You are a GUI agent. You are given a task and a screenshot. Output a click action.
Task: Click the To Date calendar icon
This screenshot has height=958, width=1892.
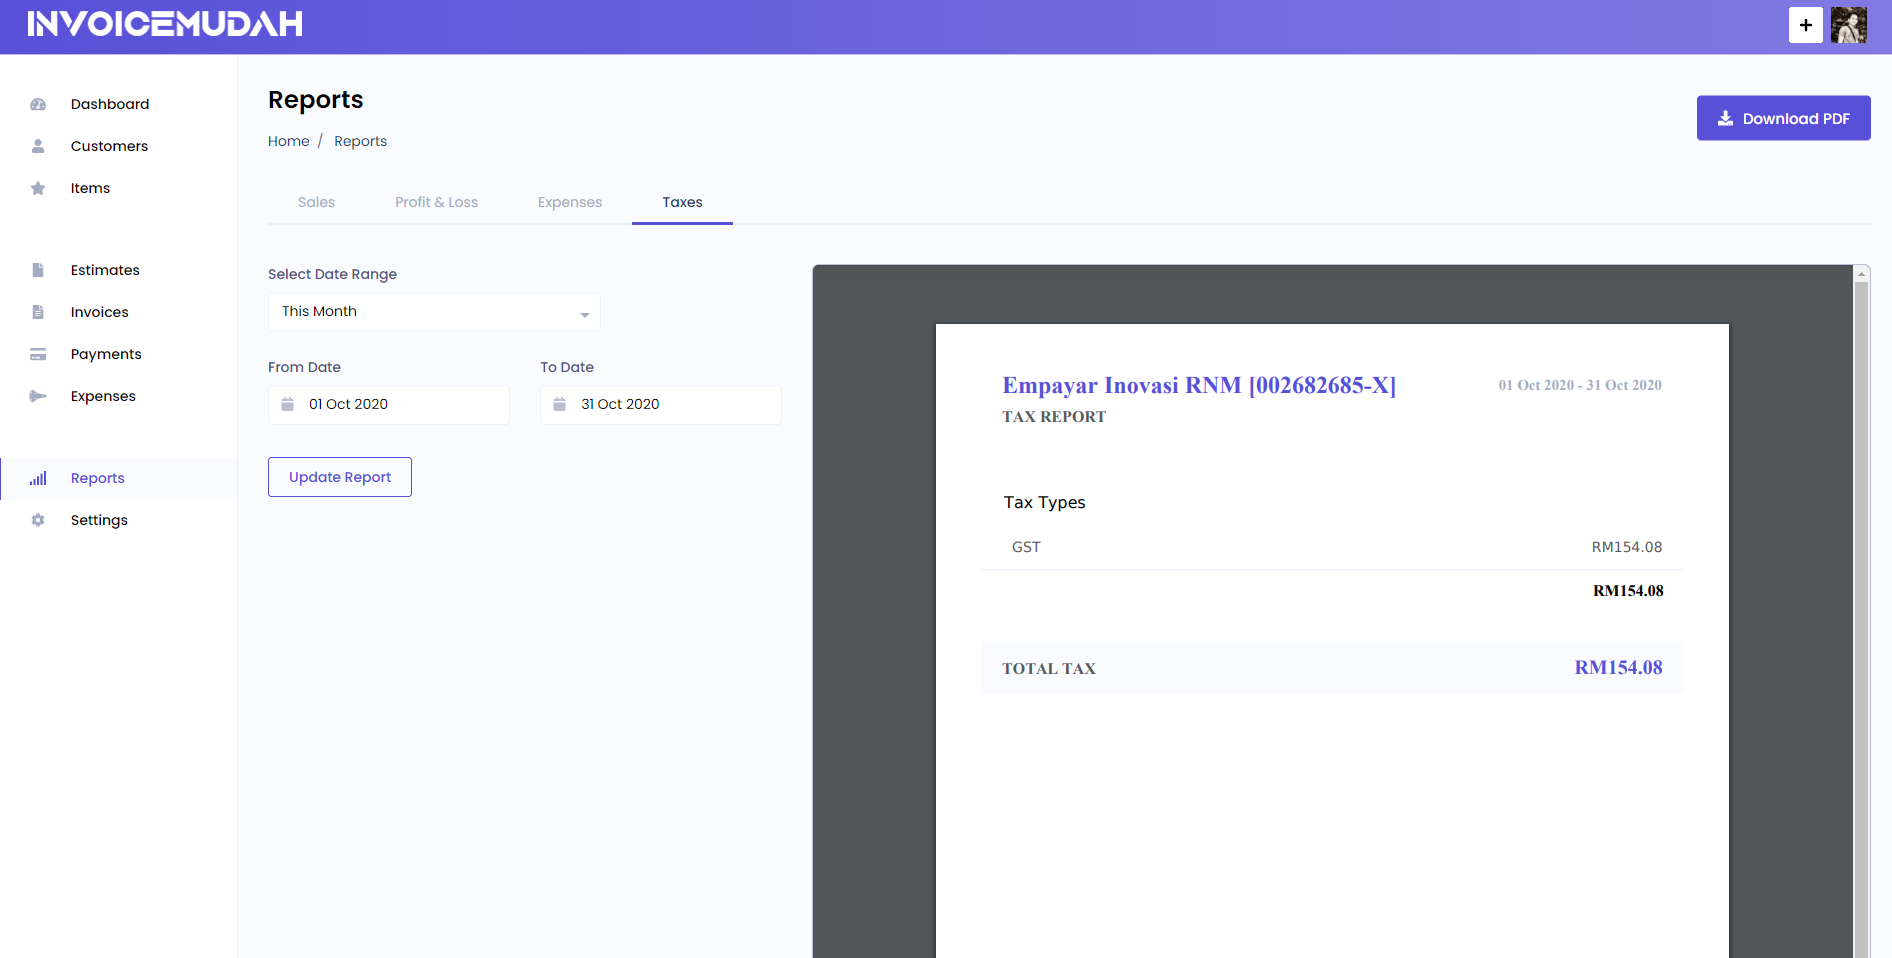pos(561,404)
